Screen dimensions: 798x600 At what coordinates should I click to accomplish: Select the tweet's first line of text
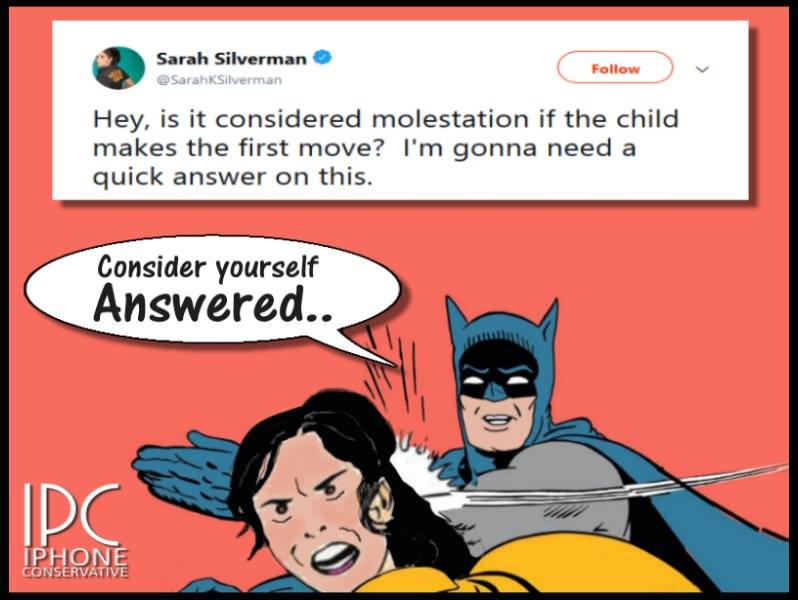click(386, 120)
